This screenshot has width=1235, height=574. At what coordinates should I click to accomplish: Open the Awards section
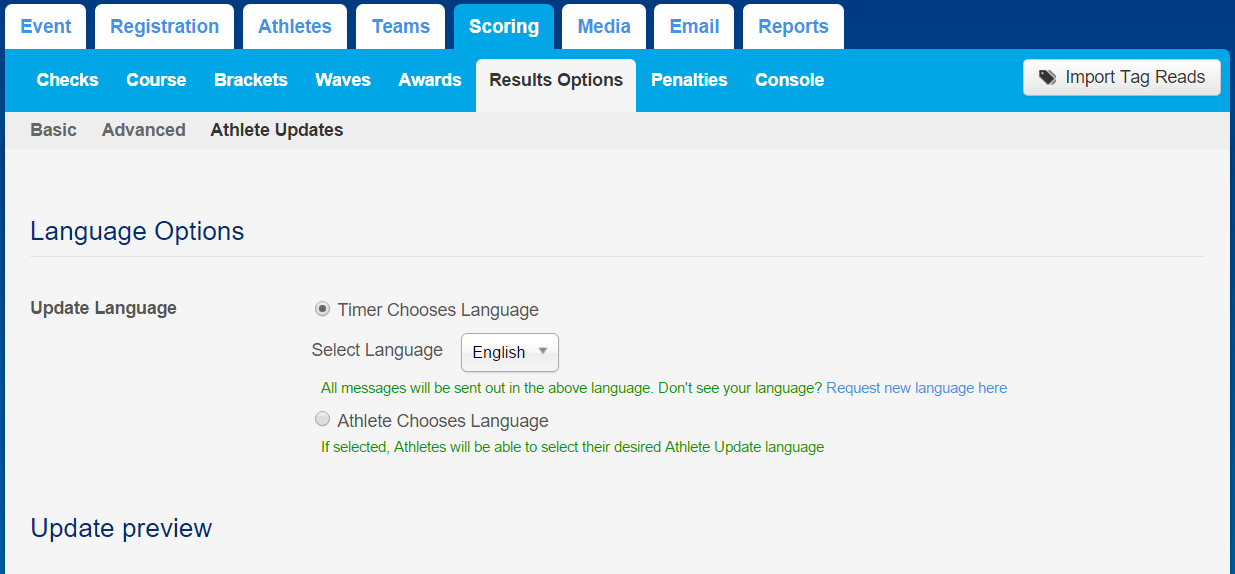430,80
